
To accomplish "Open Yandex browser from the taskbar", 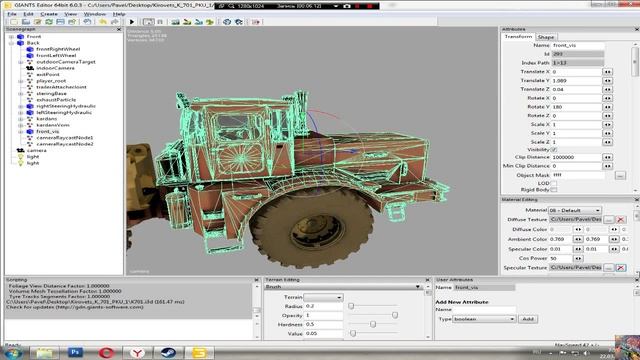I will [x=137, y=352].
